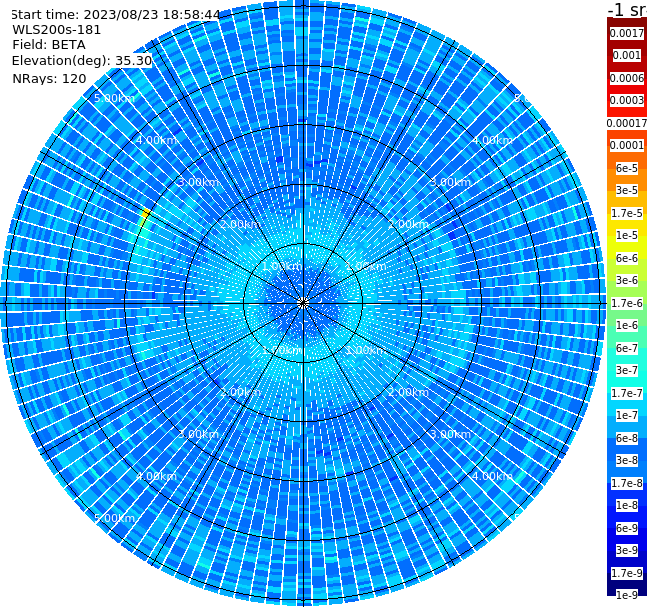Screen dimensions: 647x607
Task: Select the 0.001 colorbar label
Action: pos(627,55)
